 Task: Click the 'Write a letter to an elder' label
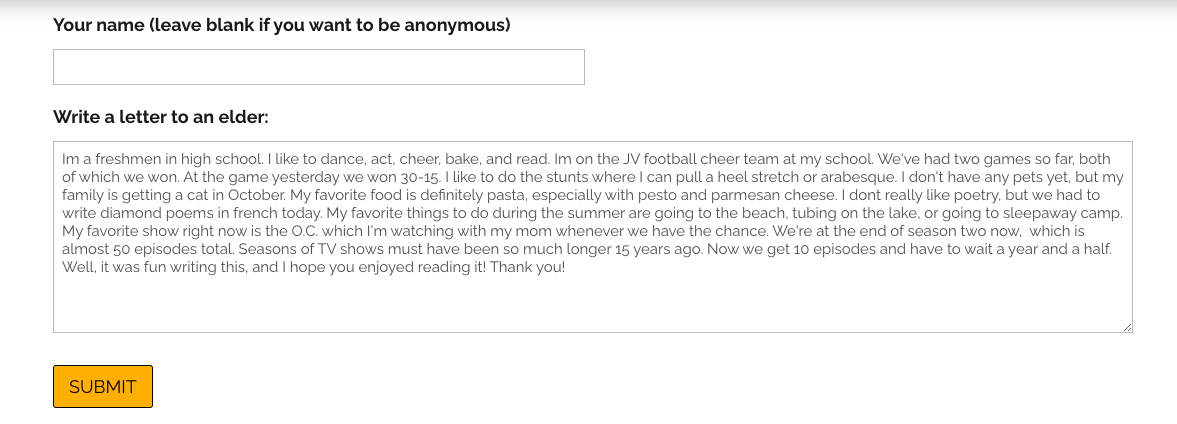(x=161, y=117)
